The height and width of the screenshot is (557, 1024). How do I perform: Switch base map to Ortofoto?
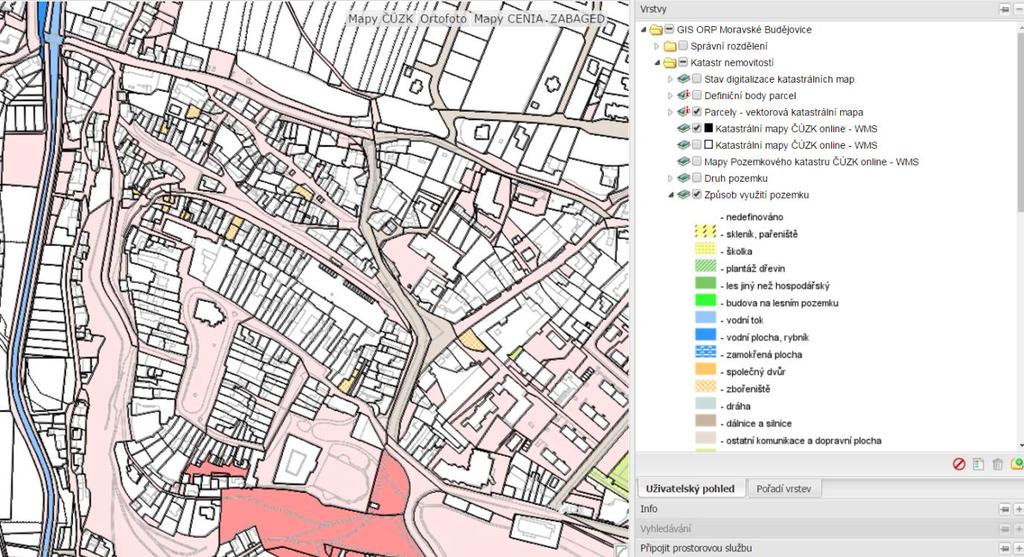pyautogui.click(x=443, y=19)
